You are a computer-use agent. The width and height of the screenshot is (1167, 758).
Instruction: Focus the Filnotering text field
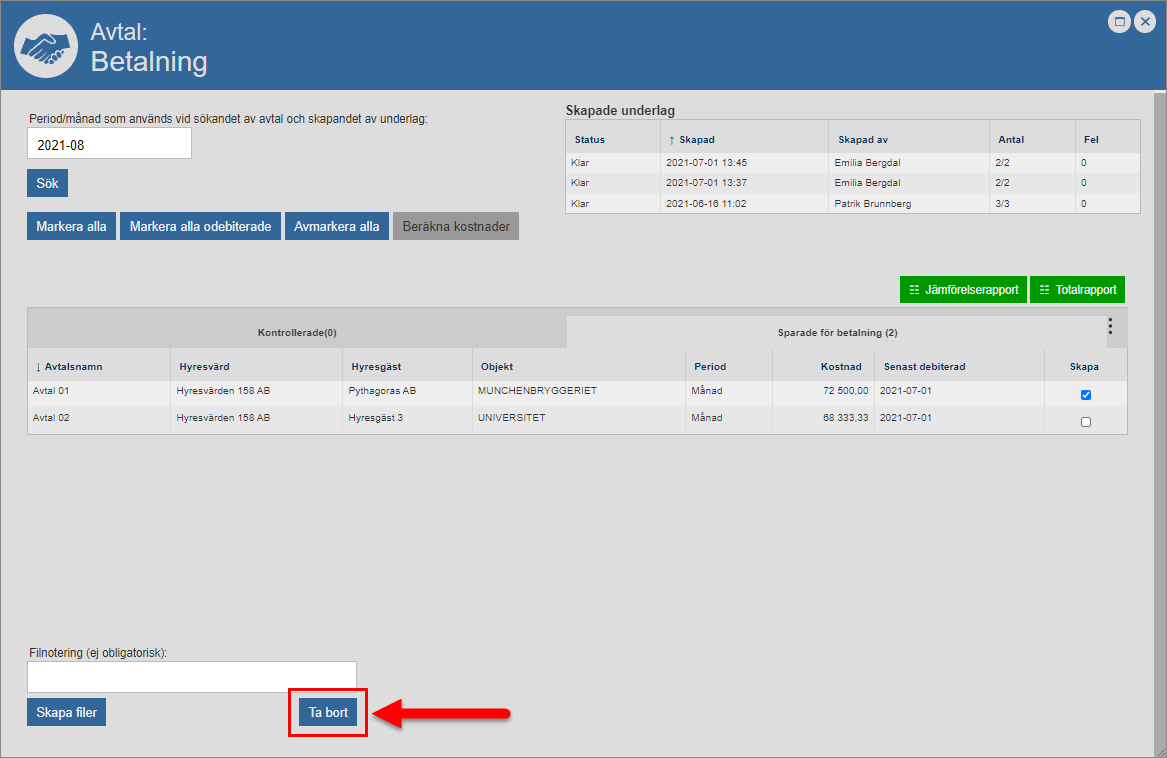[191, 677]
